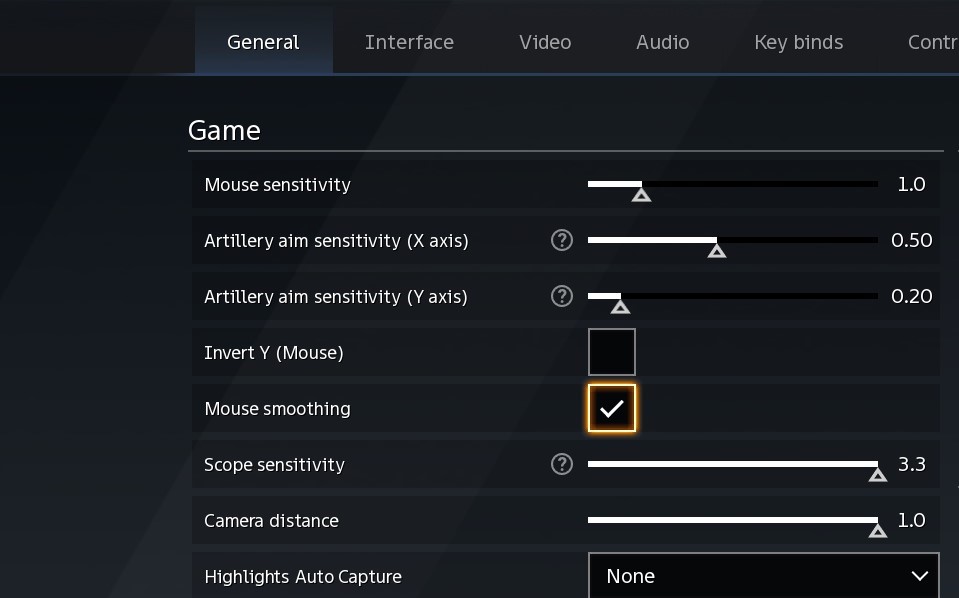Viewport: 959px width, 598px height.
Task: Open the Highlights Auto Capture dropdown
Action: pyautogui.click(x=763, y=576)
